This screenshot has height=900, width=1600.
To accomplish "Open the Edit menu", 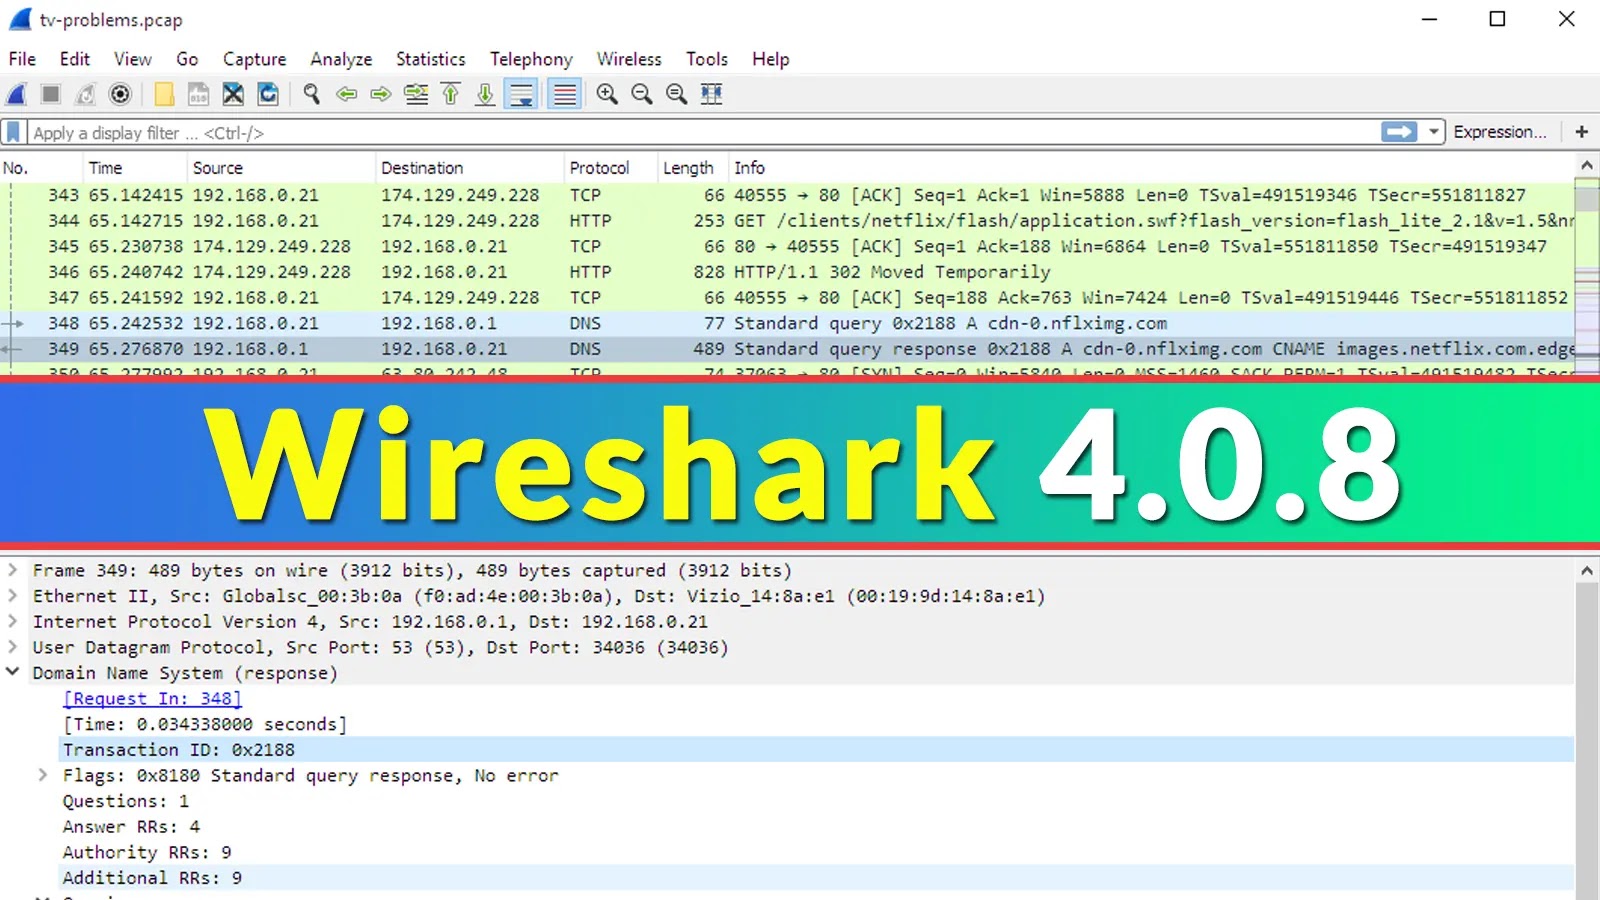I will (75, 59).
